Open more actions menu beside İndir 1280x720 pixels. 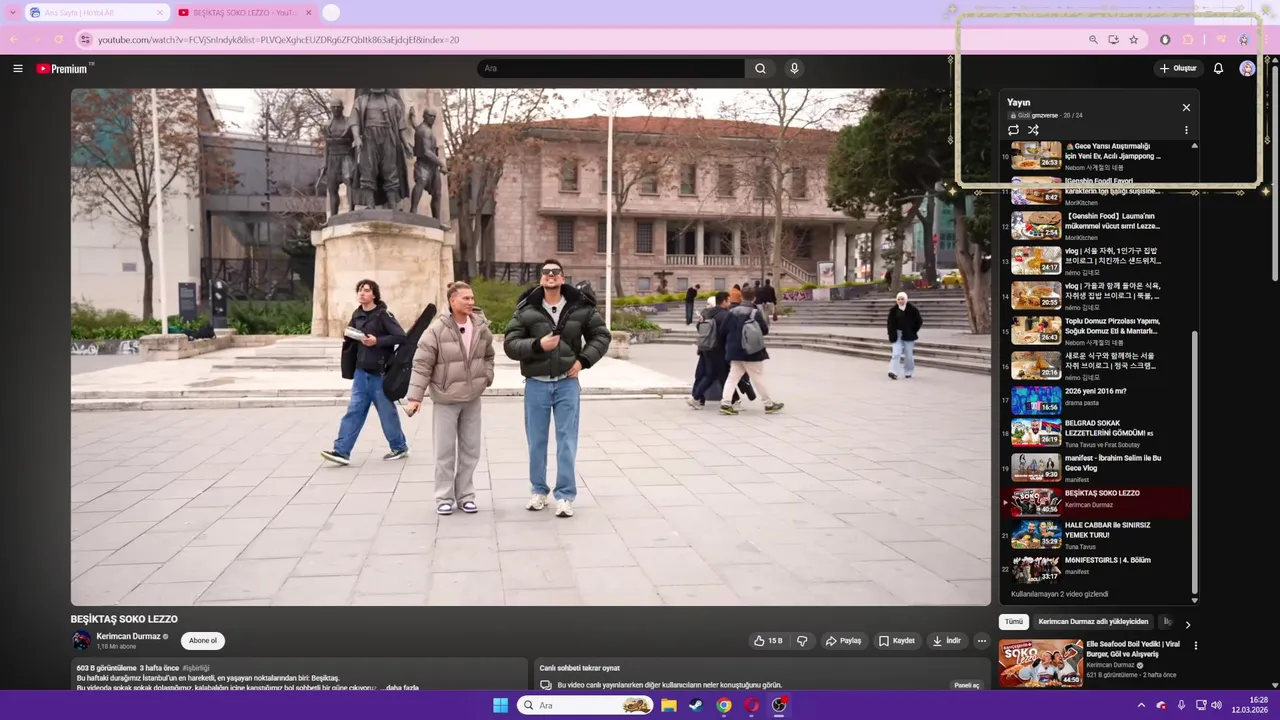982,641
